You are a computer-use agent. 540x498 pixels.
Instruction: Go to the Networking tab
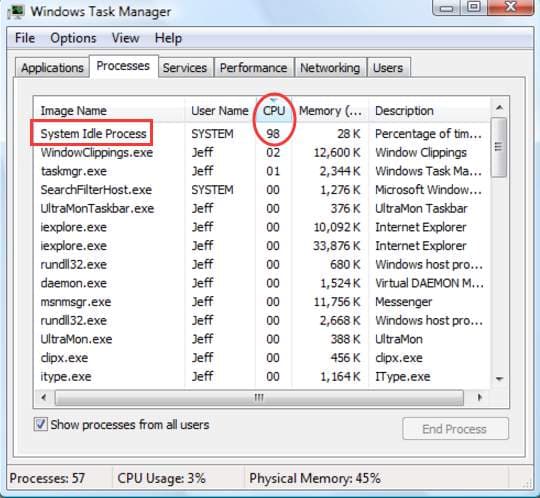point(330,68)
